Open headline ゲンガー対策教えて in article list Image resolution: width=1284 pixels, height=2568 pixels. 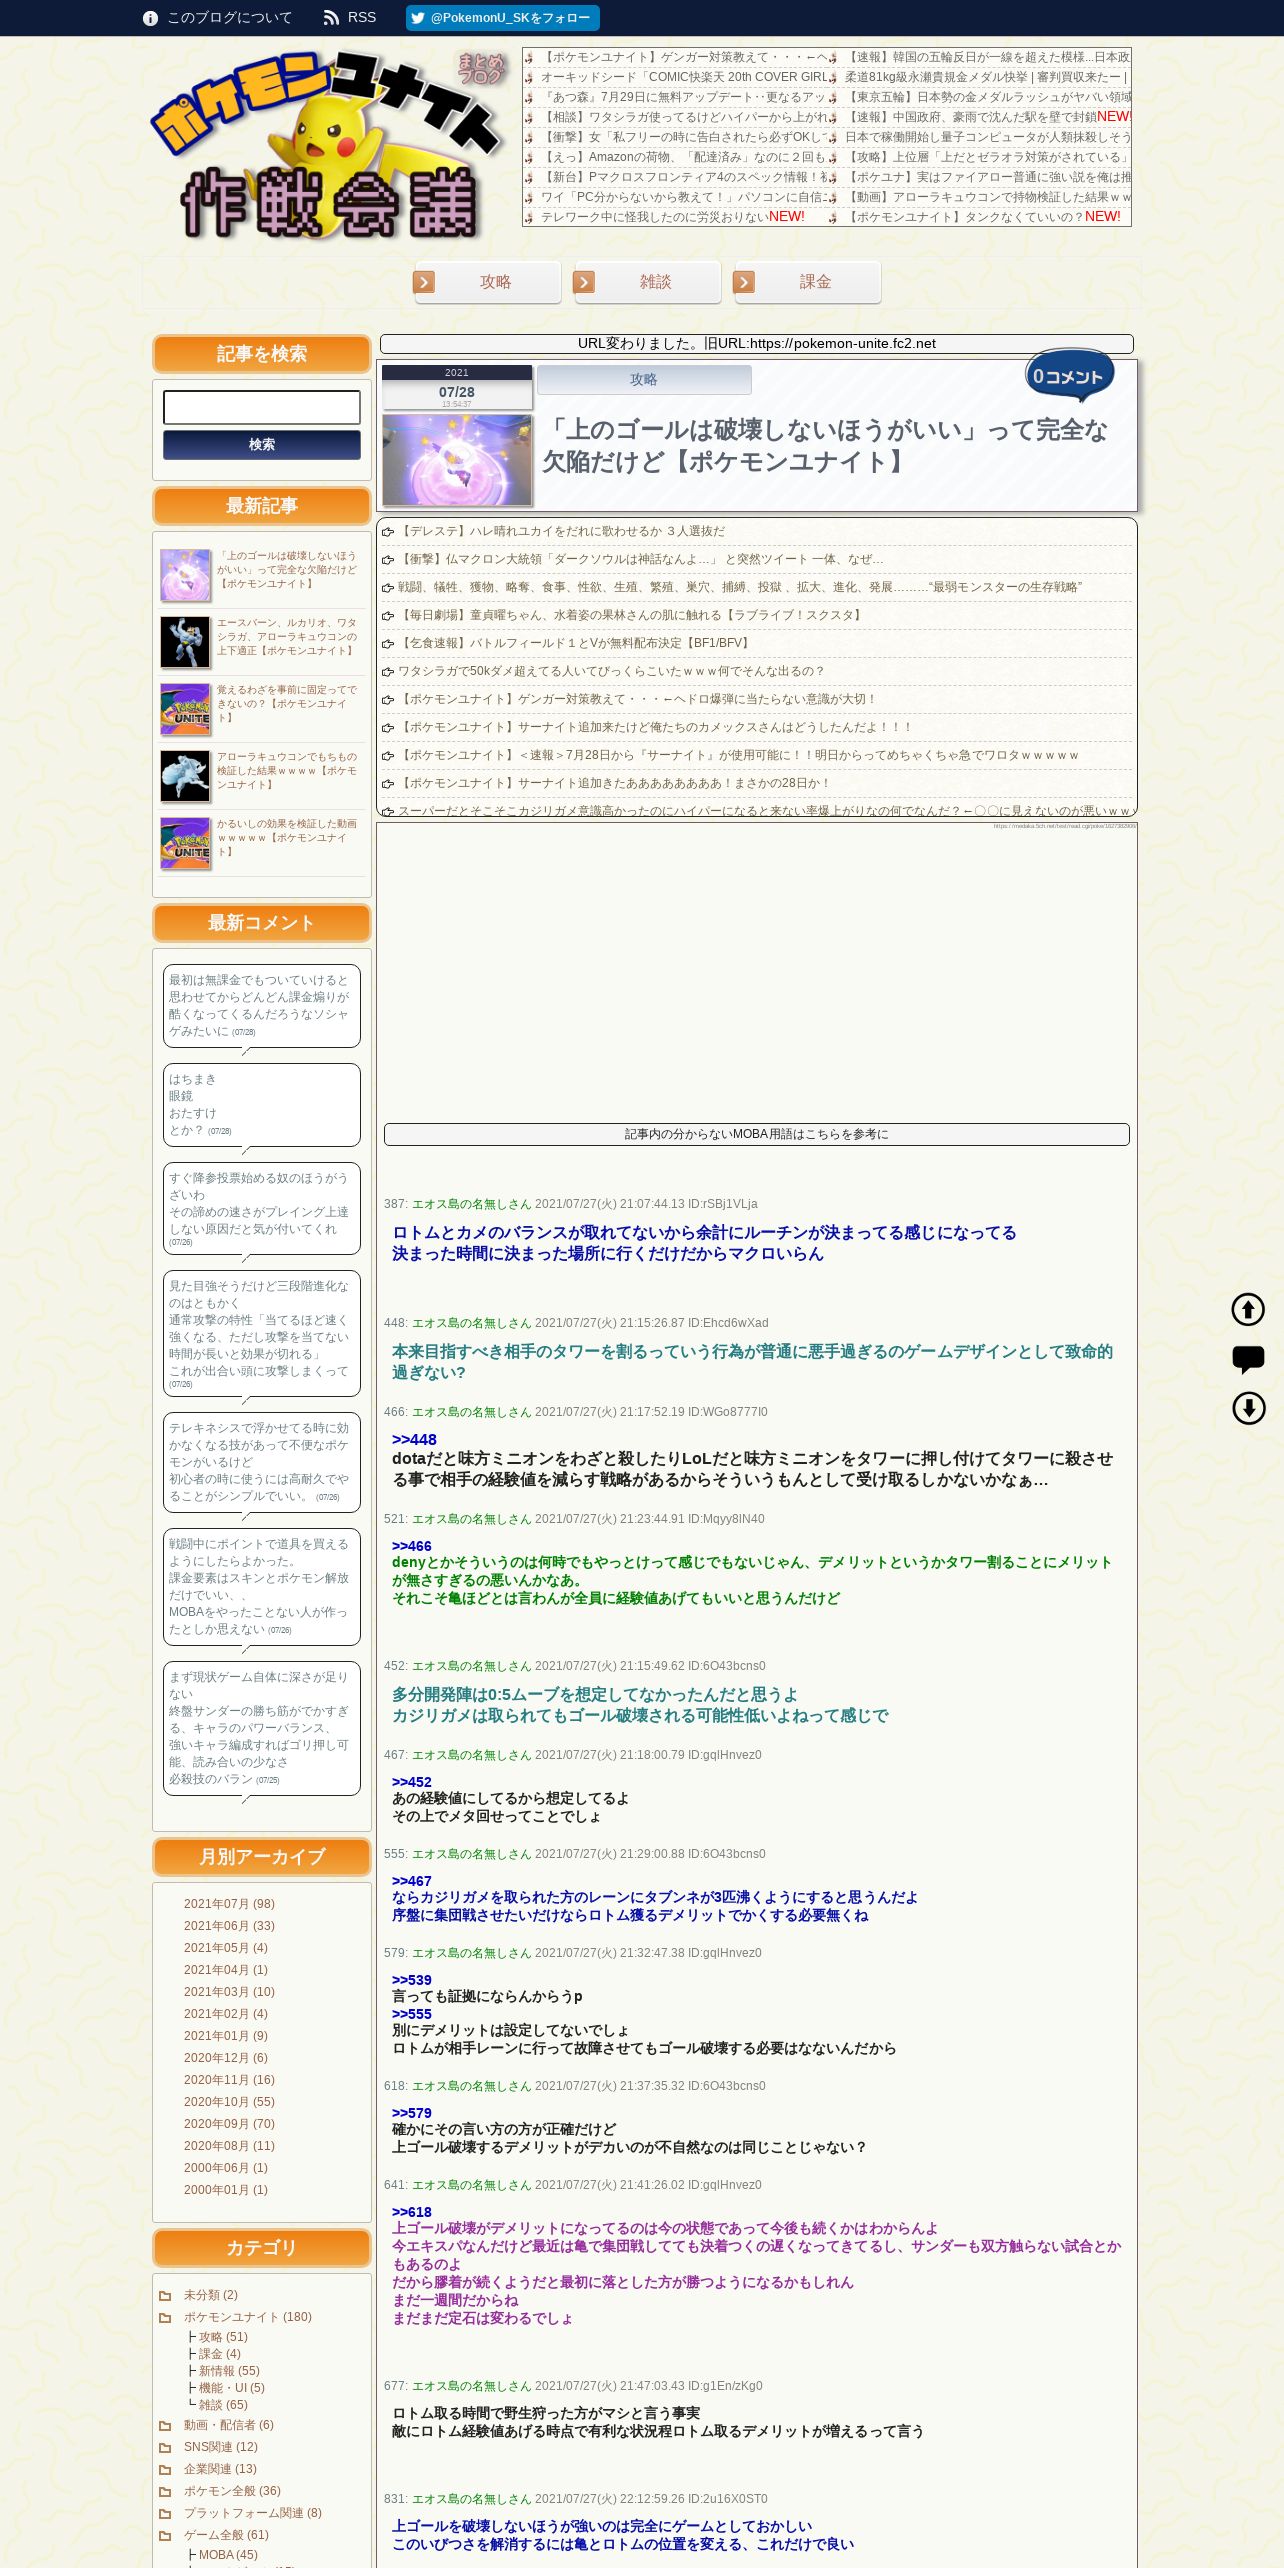click(x=638, y=699)
